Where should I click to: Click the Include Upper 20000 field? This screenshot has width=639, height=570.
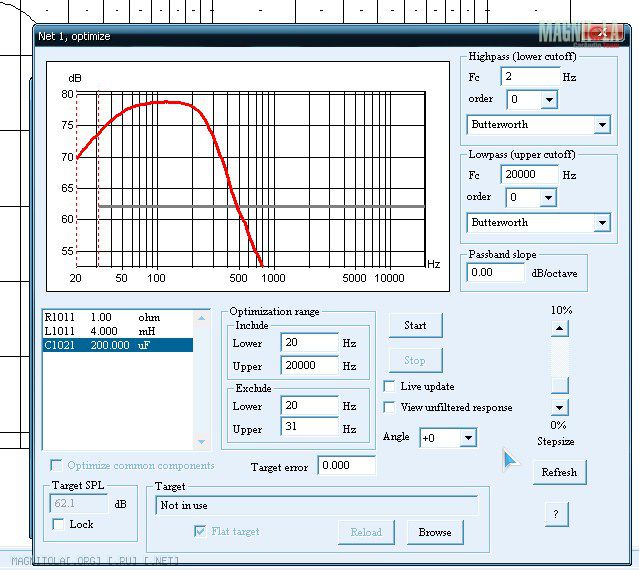[309, 365]
